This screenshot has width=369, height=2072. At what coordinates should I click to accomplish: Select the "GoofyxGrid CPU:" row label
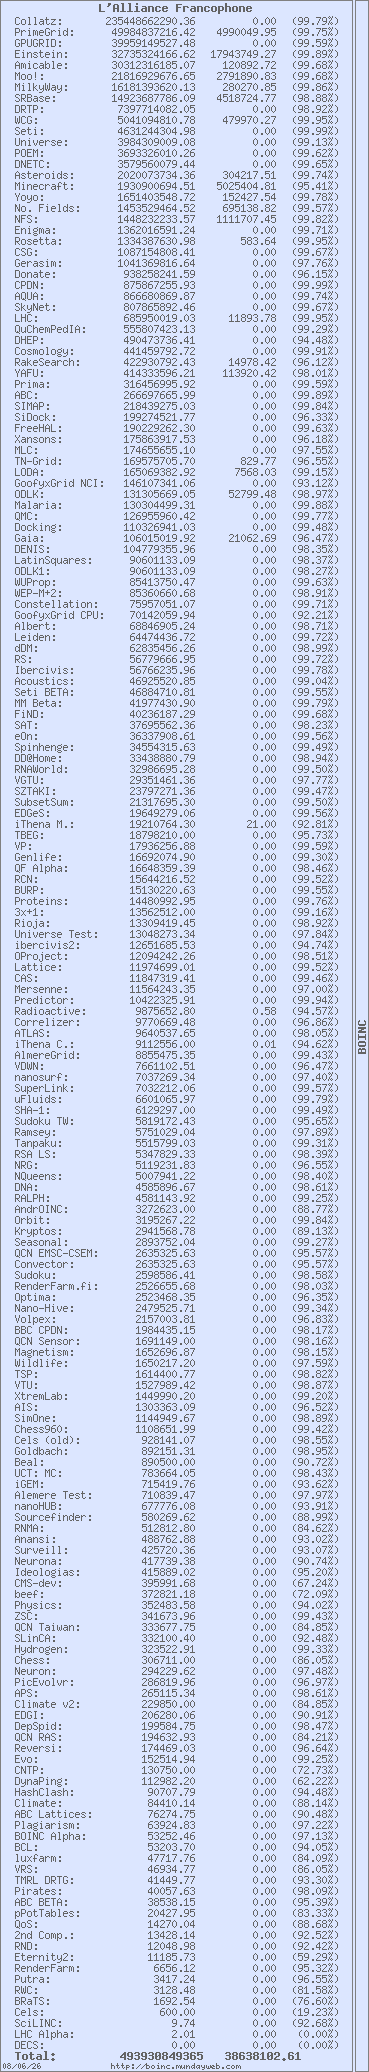coord(60,615)
